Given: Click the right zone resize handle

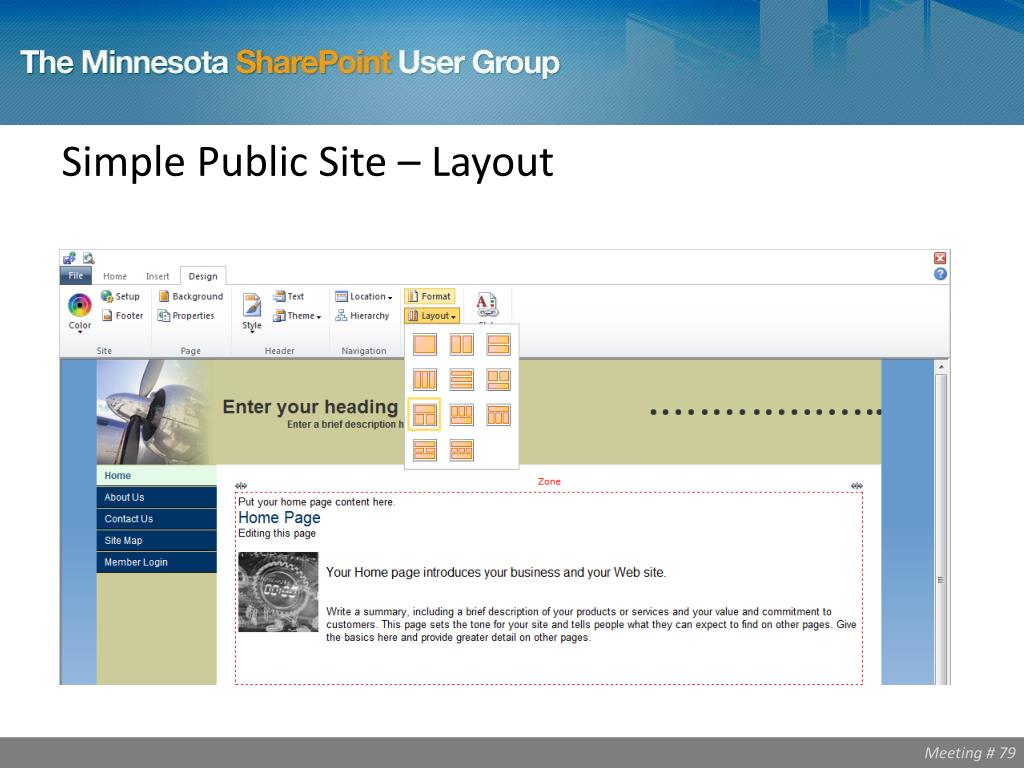Looking at the screenshot, I should click(857, 486).
